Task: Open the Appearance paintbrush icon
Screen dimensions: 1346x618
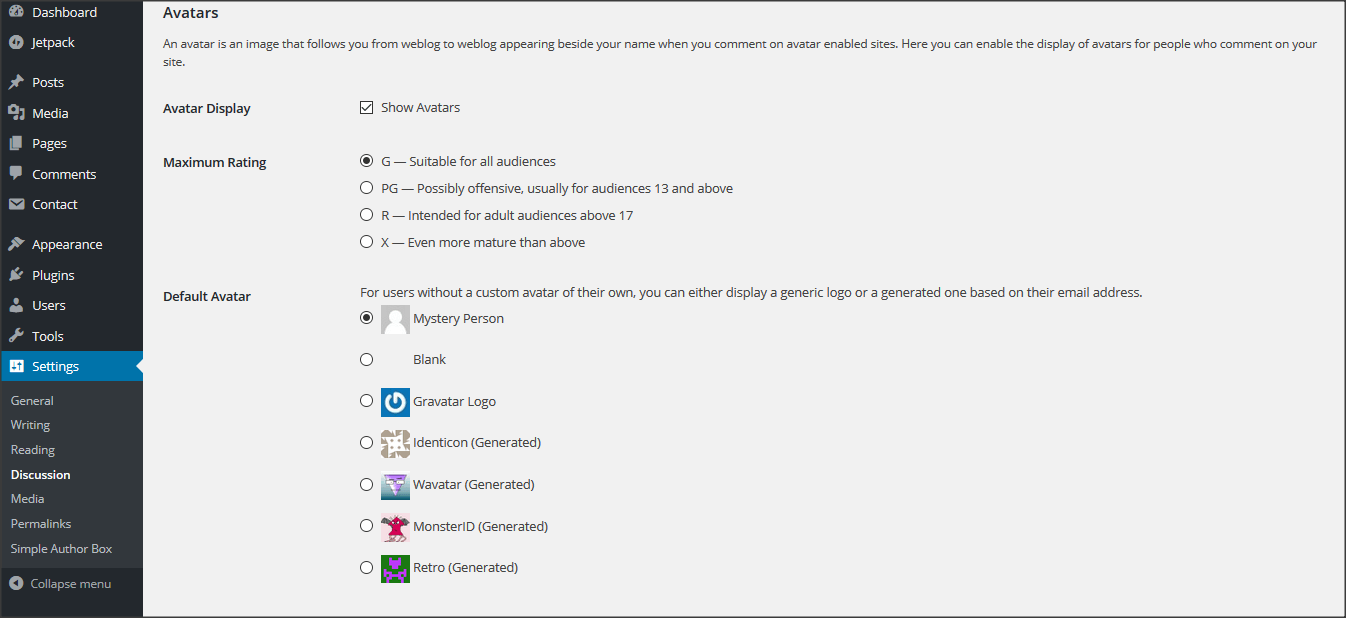Action: coord(16,244)
